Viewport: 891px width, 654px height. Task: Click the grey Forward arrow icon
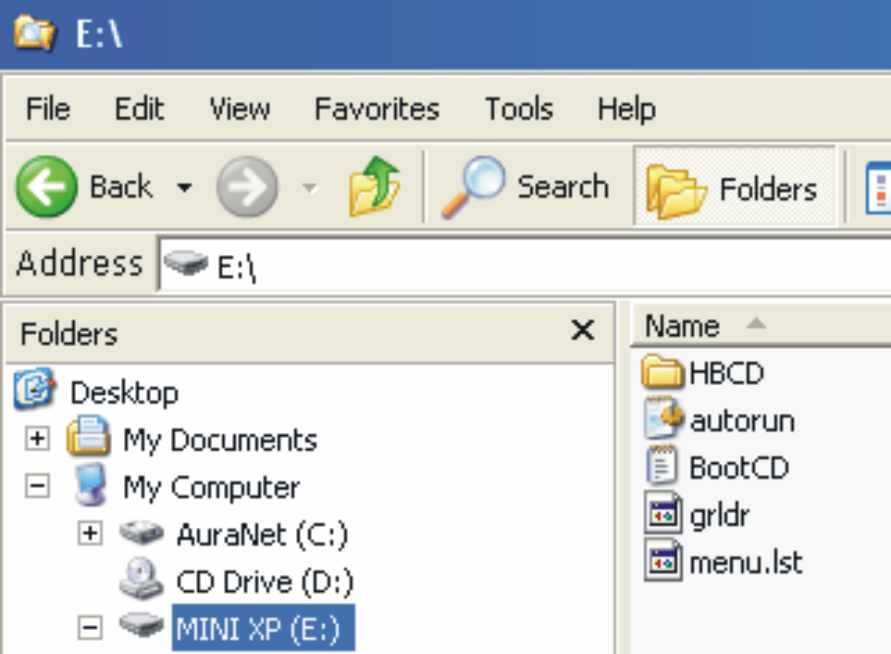[247, 186]
